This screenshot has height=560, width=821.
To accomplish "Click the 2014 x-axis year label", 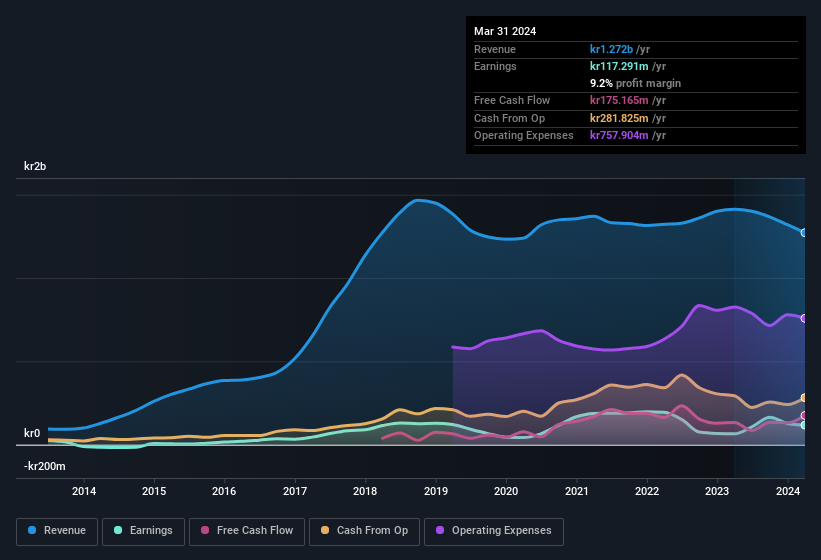I will [x=84, y=491].
